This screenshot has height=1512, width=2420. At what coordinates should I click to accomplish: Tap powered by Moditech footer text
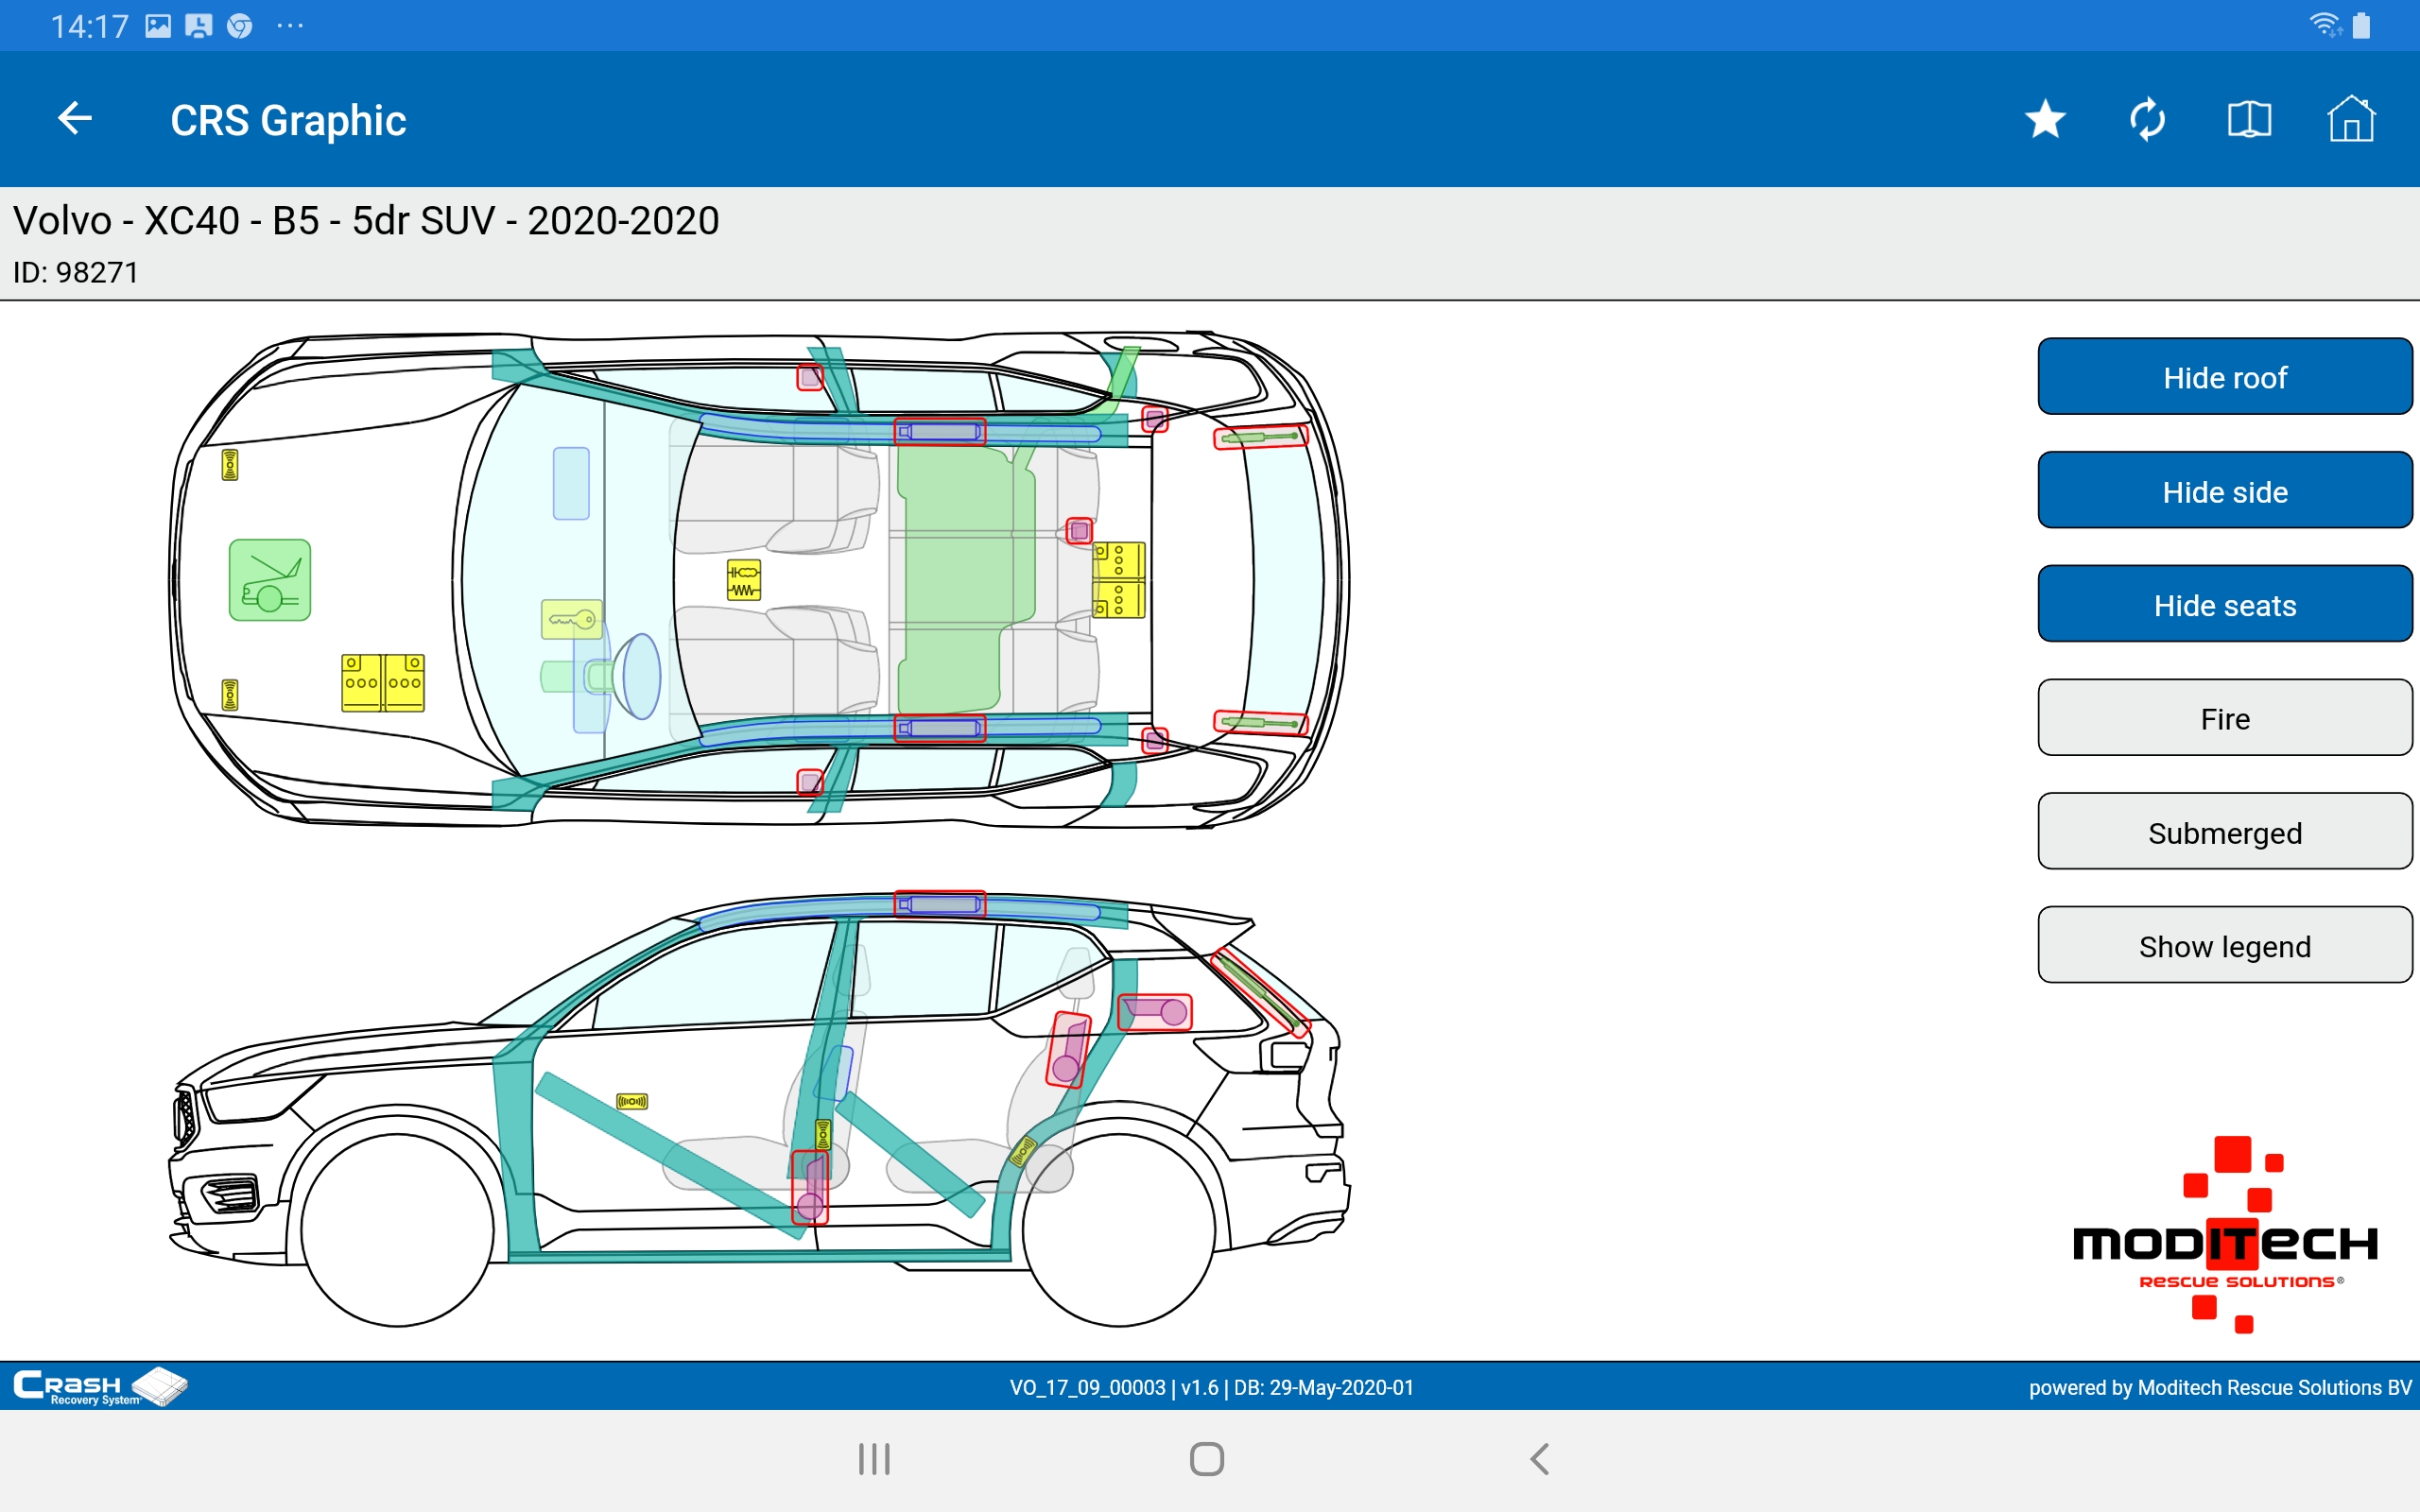click(x=2220, y=1387)
